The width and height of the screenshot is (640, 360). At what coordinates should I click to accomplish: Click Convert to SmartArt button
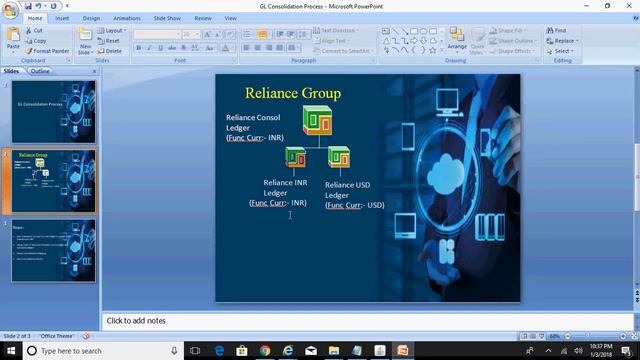click(x=343, y=51)
